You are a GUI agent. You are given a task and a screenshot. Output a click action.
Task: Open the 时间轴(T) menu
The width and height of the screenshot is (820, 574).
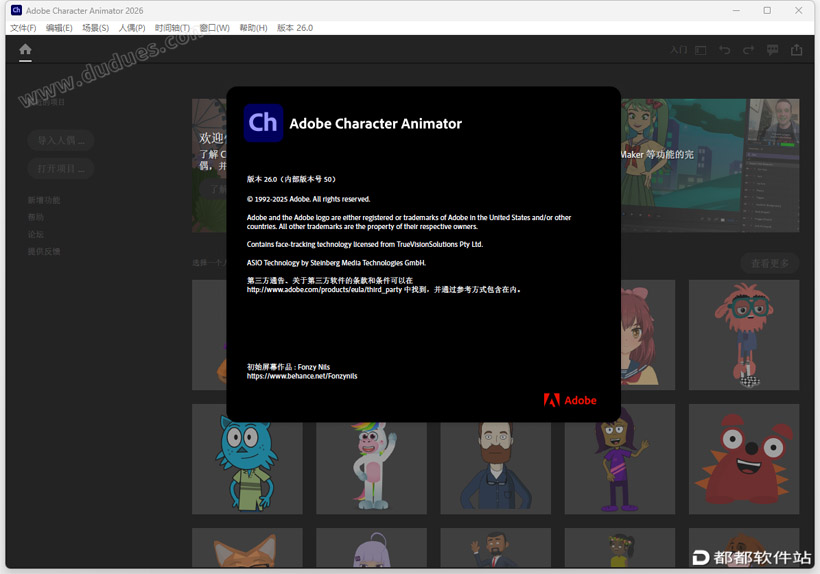pyautogui.click(x=172, y=28)
